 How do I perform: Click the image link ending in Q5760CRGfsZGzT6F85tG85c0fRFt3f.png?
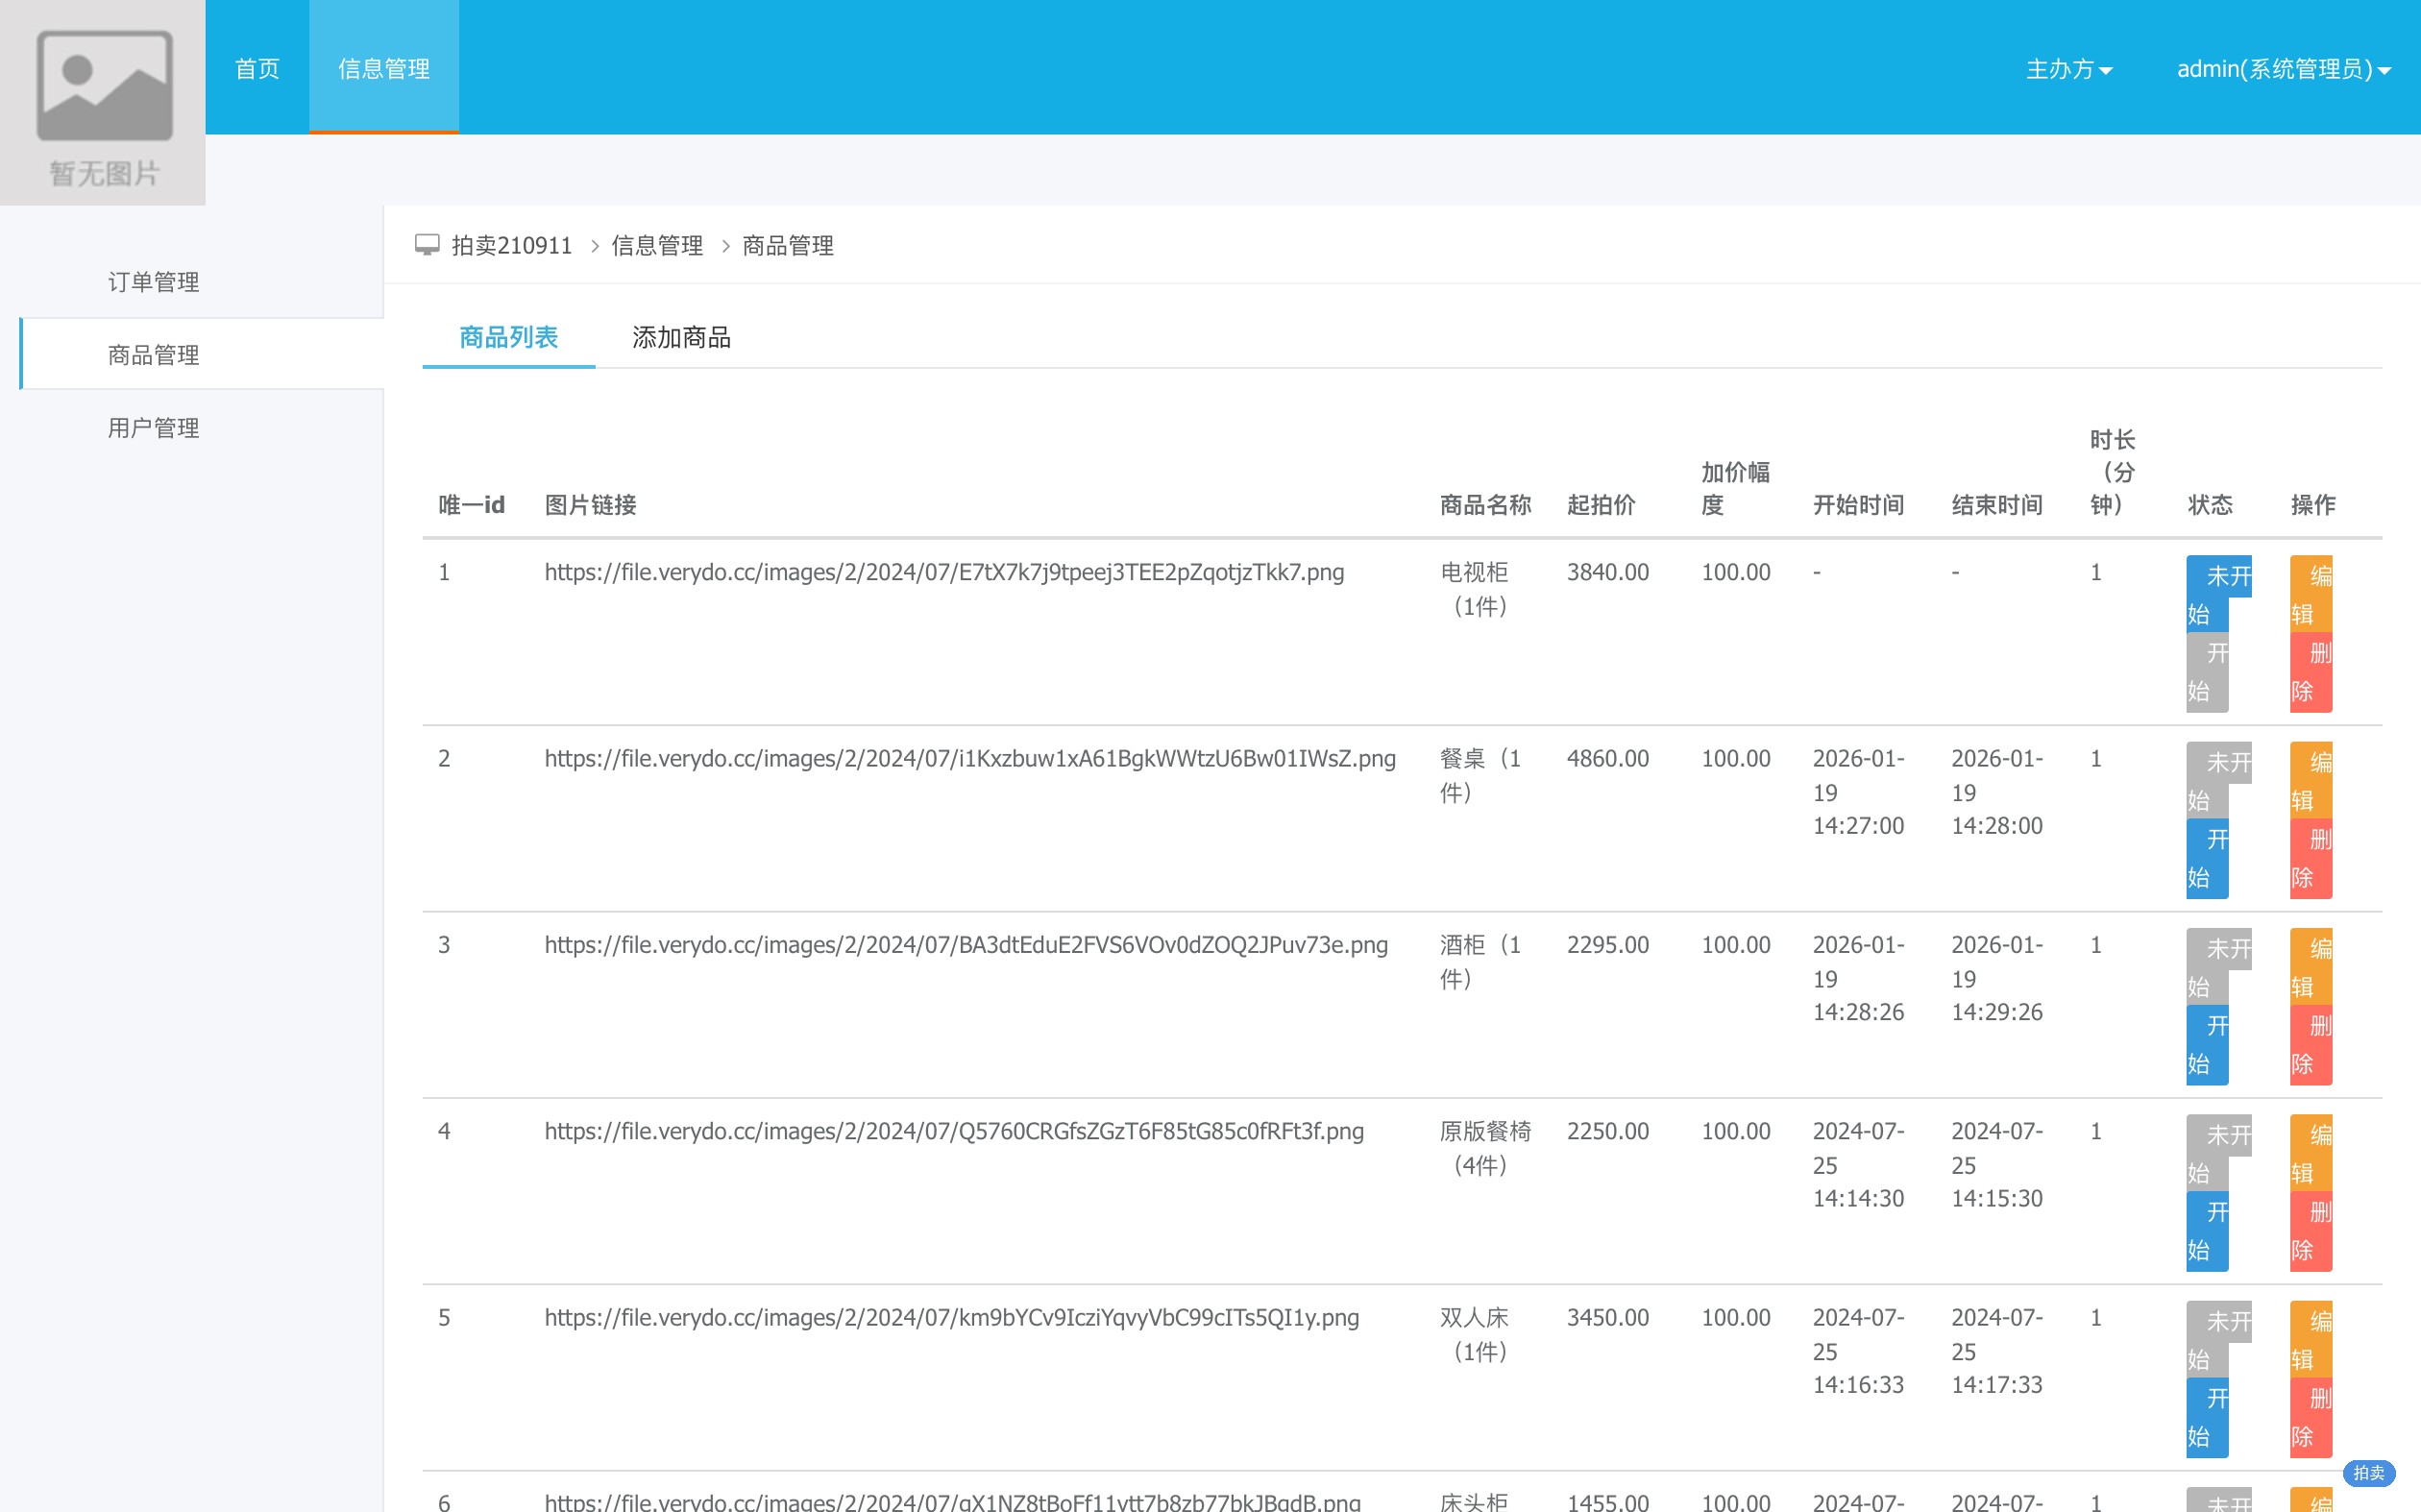tap(954, 1131)
